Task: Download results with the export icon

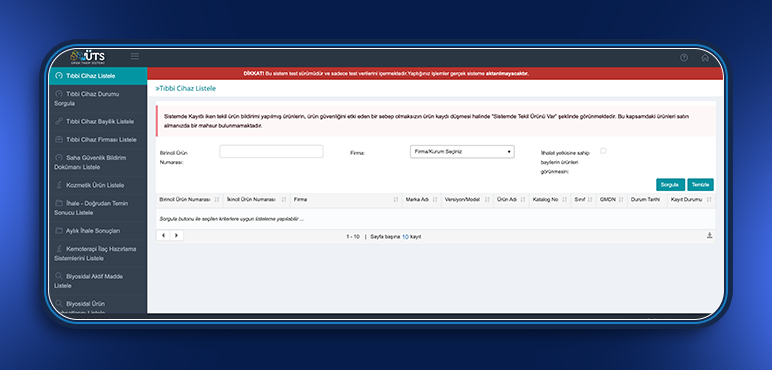Action: coord(709,235)
